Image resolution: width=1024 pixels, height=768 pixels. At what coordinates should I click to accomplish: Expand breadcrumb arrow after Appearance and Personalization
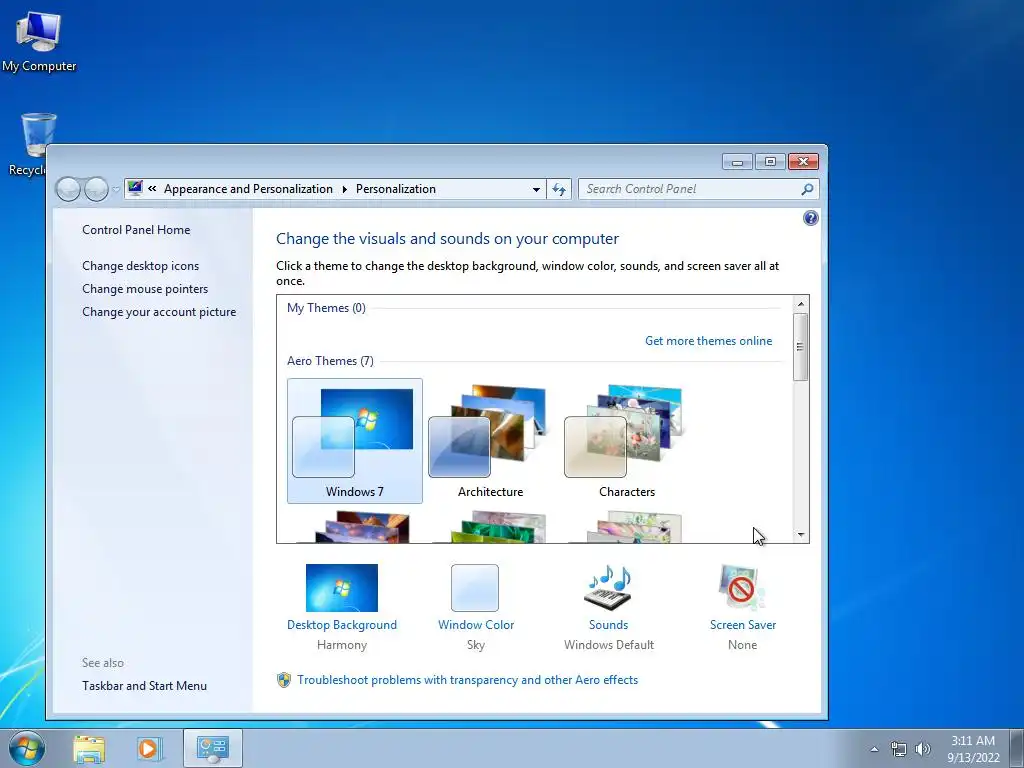[x=344, y=189]
